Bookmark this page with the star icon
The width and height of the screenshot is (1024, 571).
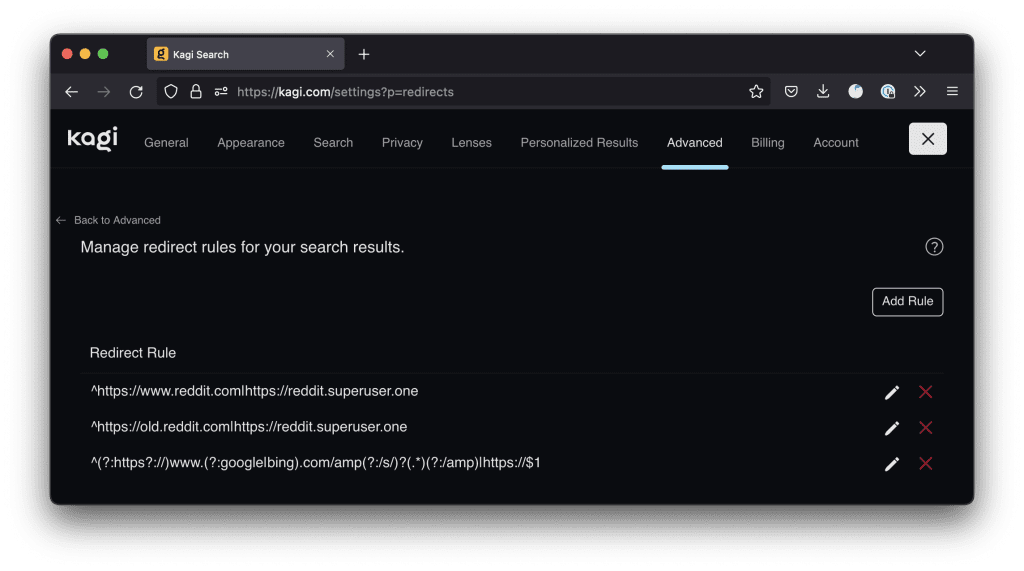tap(756, 91)
